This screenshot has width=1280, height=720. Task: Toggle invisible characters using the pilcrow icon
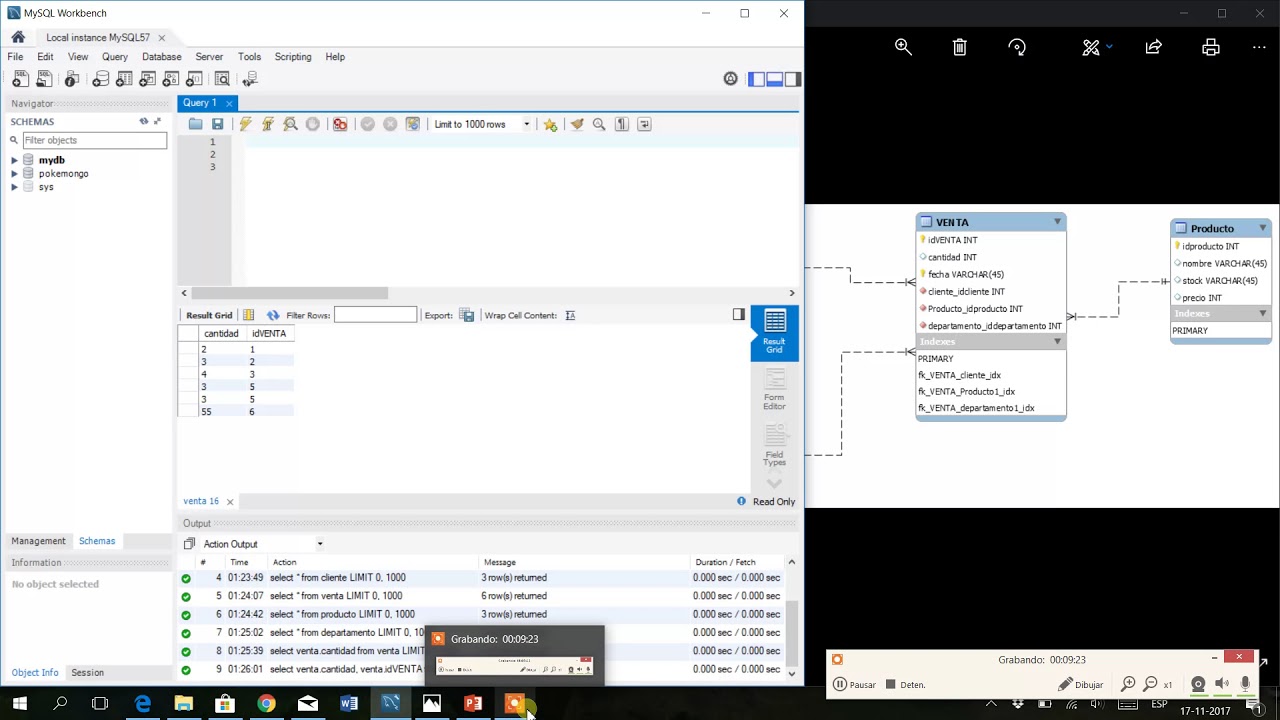pyautogui.click(x=622, y=124)
